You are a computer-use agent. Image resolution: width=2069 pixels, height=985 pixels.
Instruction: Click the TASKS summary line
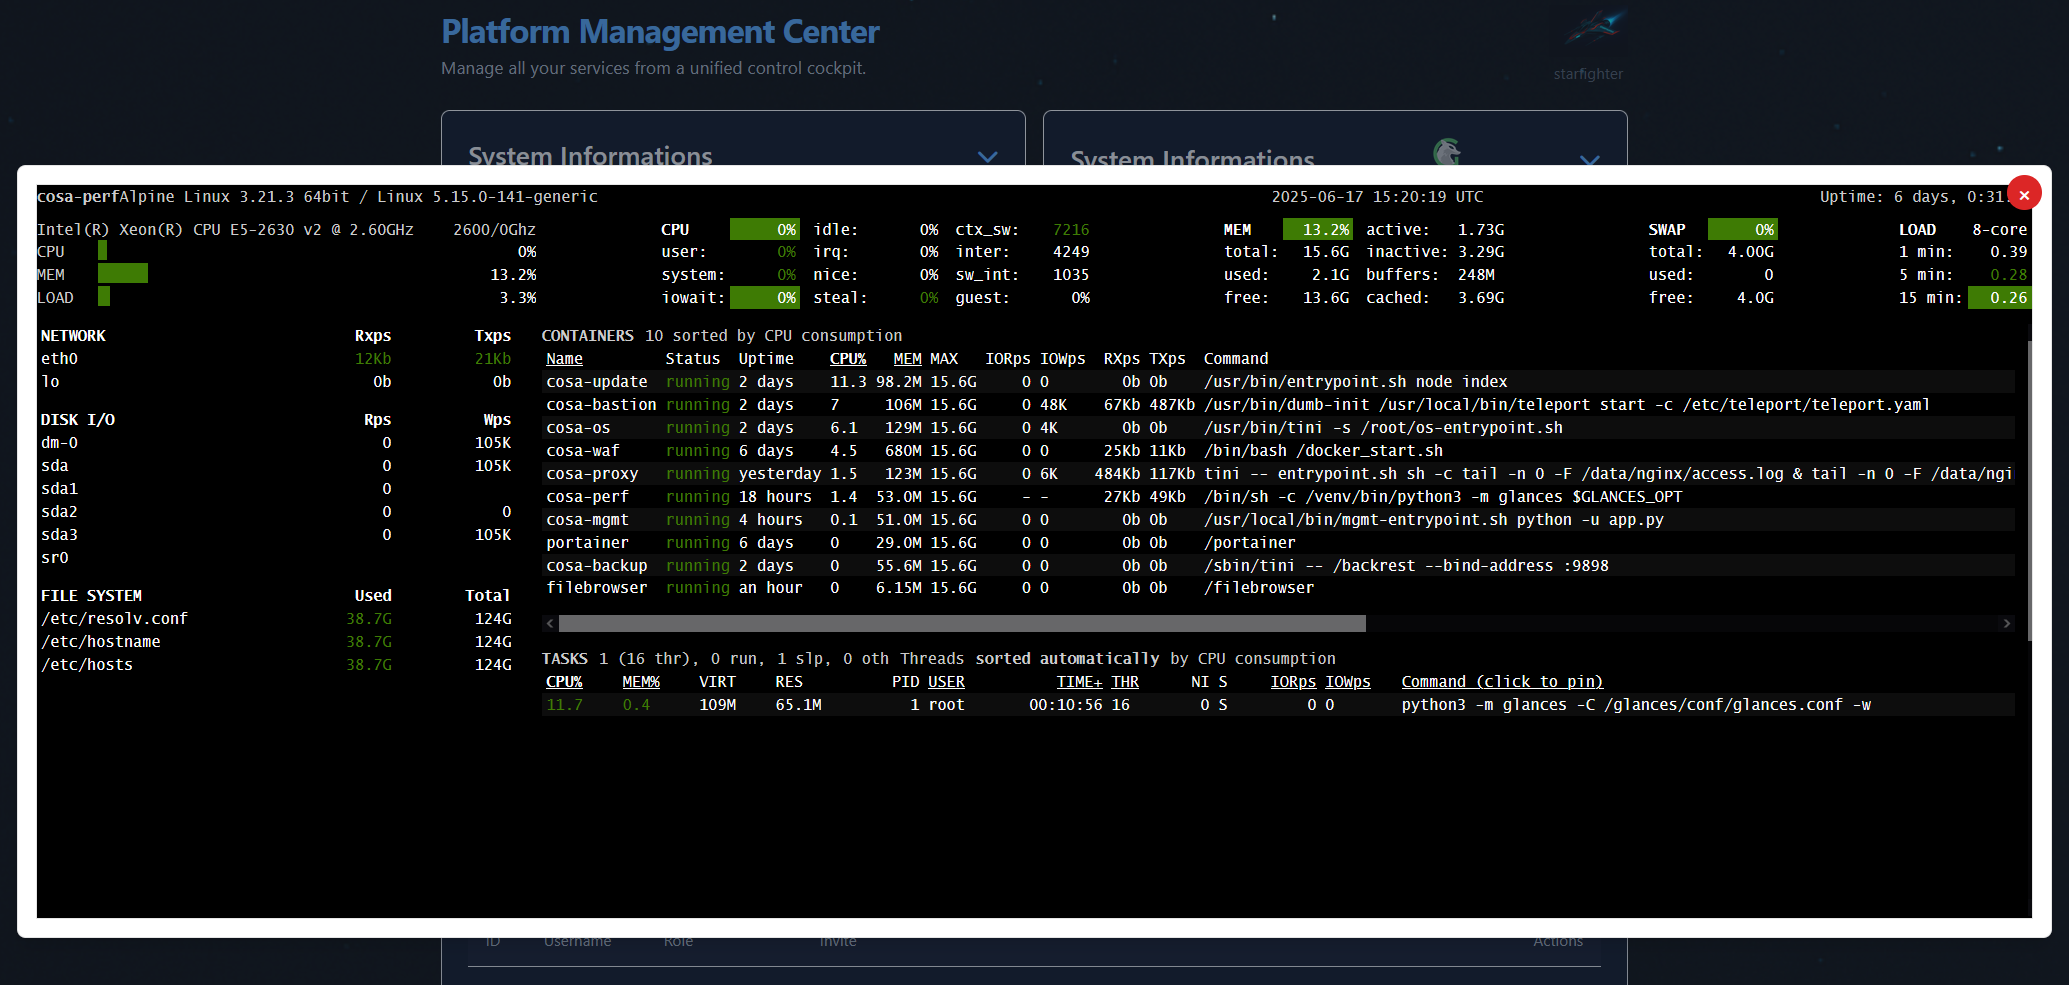[x=938, y=658]
